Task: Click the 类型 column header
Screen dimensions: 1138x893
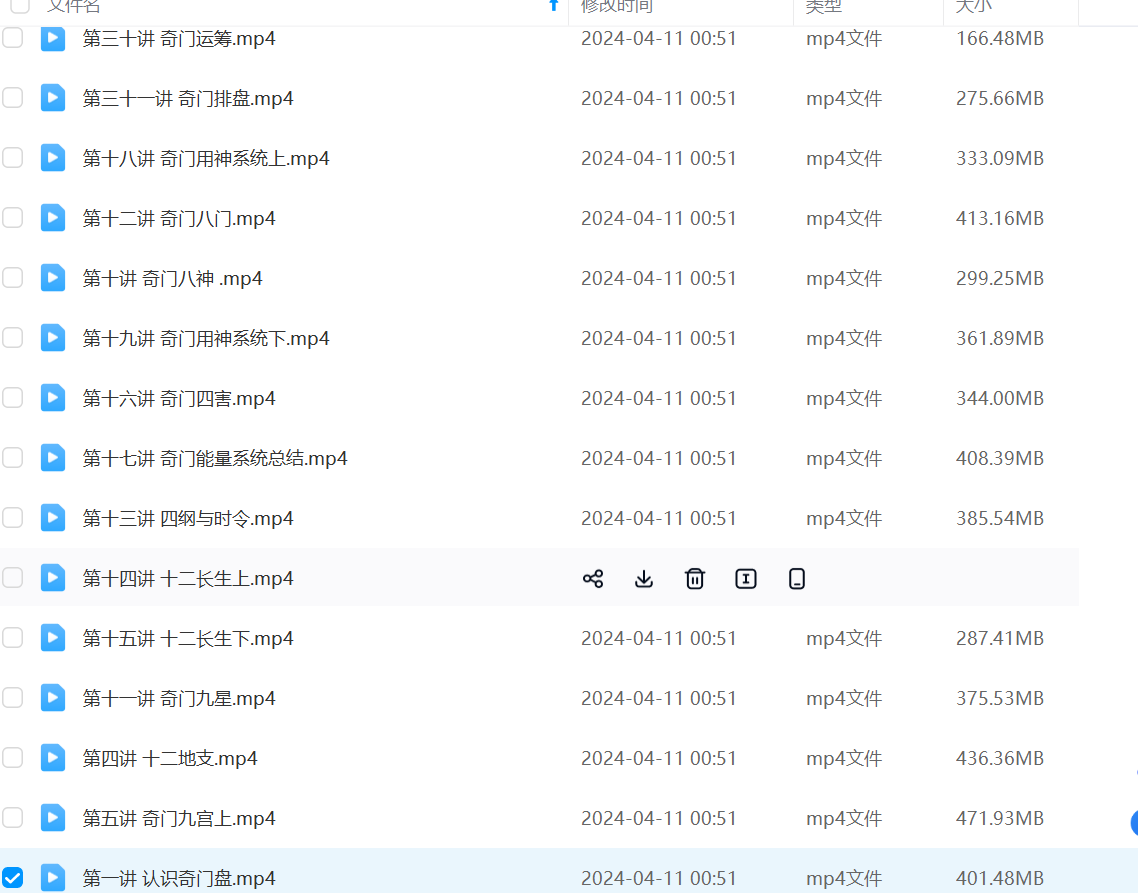Action: tap(824, 6)
